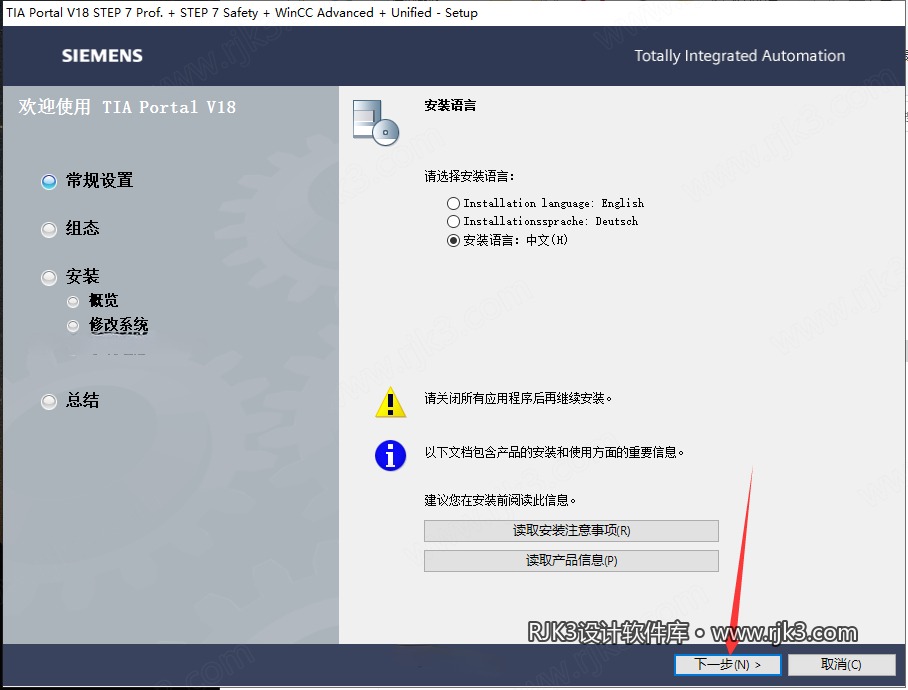Screen dimensions: 908x690
Task: Select 修改系统 sub-step in sidebar
Action: point(118,325)
